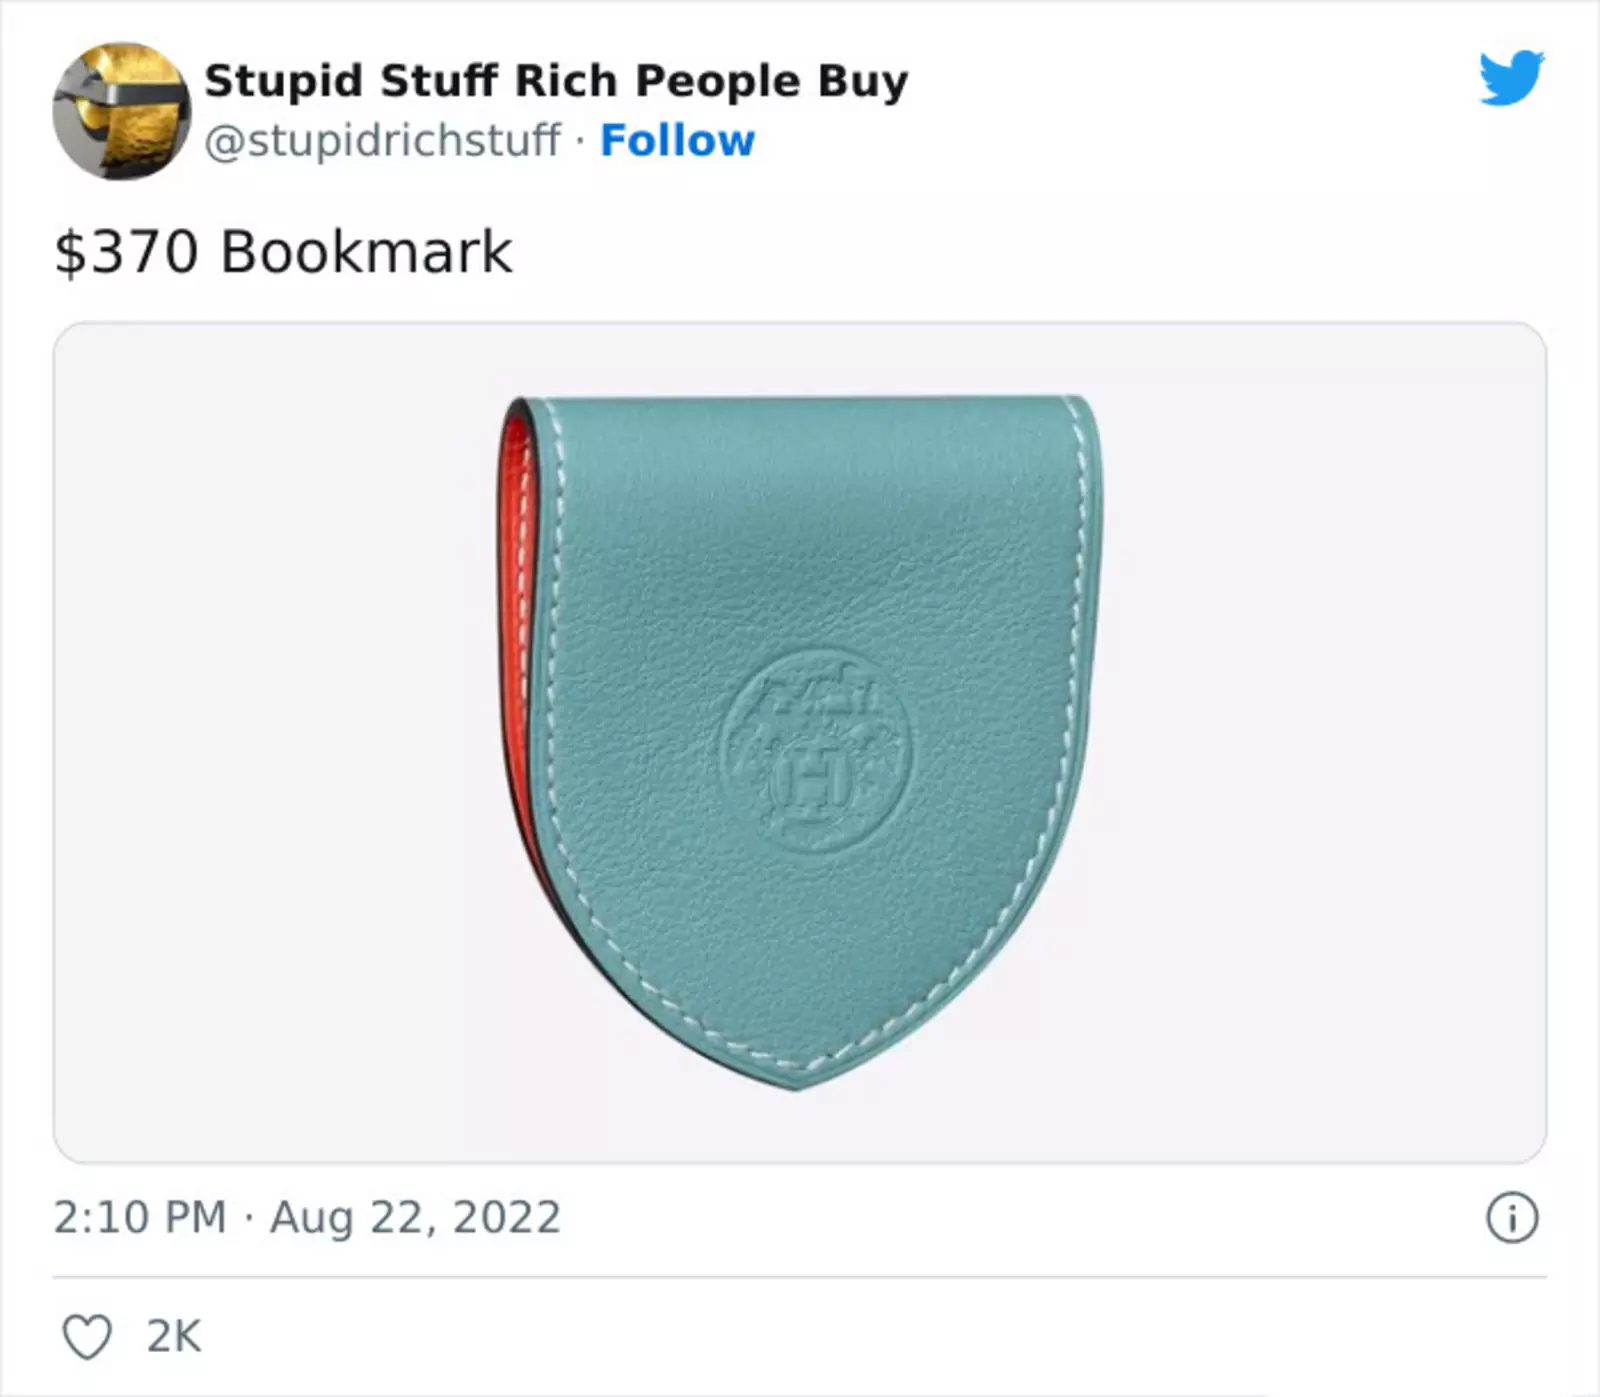Click the Twitter bird logo
The width and height of the screenshot is (1600, 1397).
[x=1512, y=77]
